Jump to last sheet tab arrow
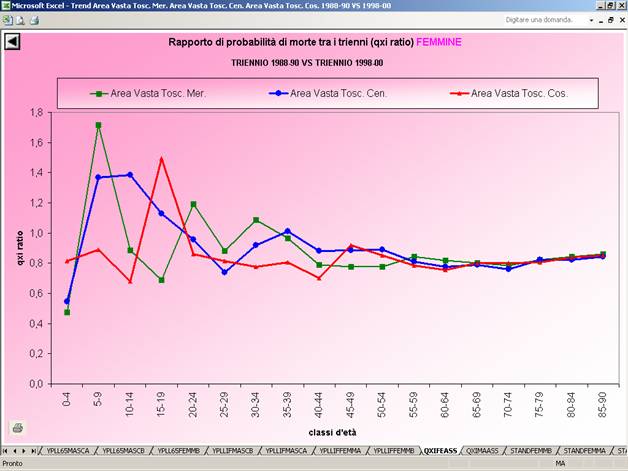 tap(34, 451)
